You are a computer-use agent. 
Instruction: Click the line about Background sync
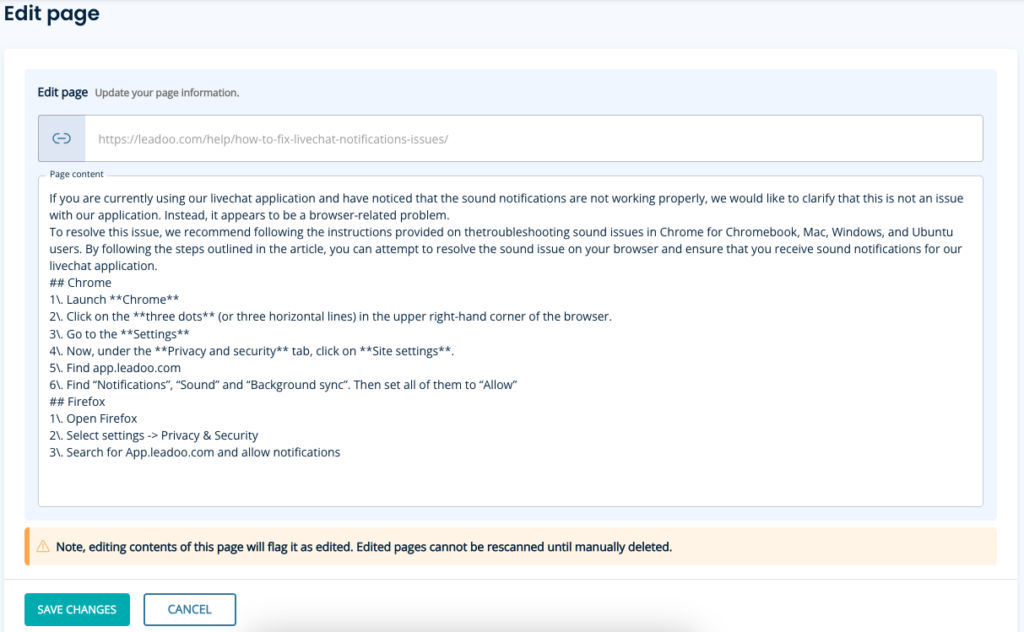pos(283,385)
